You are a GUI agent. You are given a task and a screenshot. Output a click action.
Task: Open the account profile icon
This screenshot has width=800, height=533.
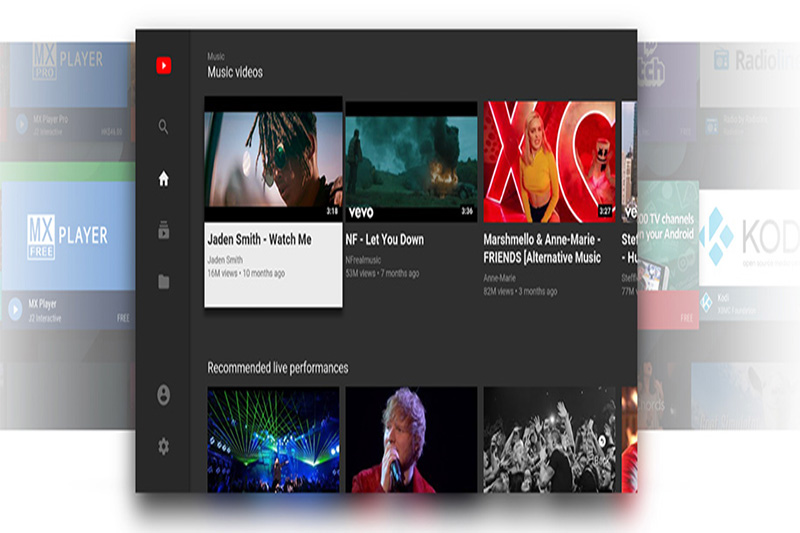[164, 395]
